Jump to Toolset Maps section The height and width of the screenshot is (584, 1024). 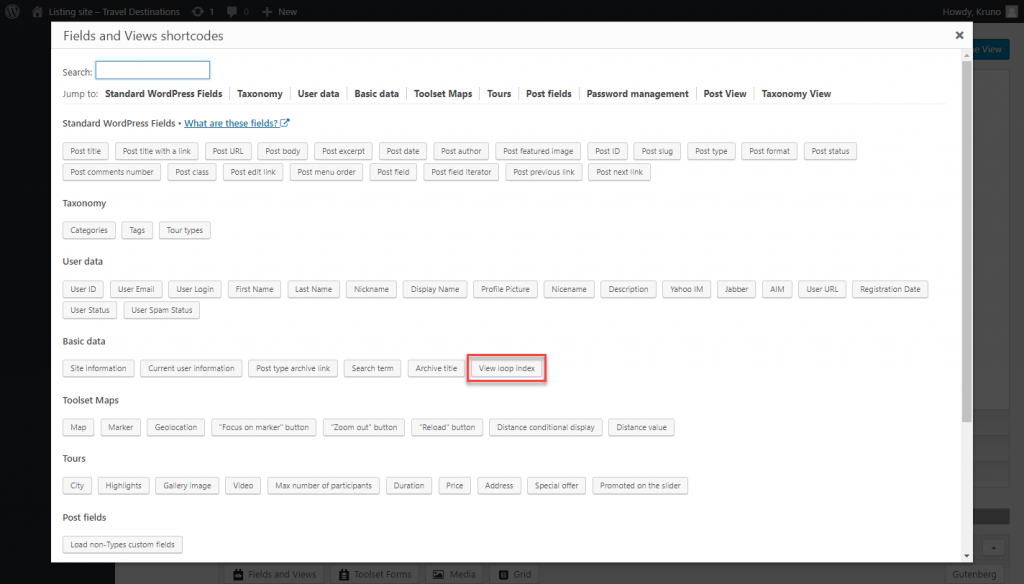tap(443, 93)
